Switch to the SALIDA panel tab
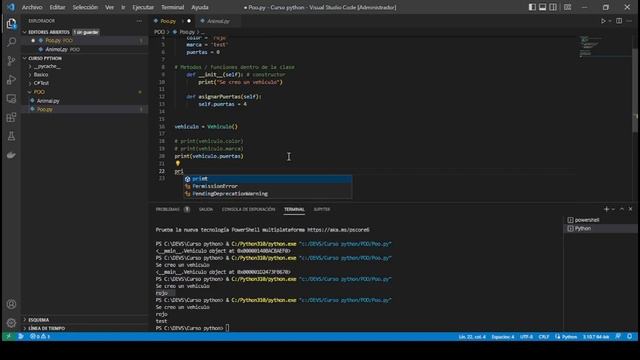The image size is (640, 360). 206,209
